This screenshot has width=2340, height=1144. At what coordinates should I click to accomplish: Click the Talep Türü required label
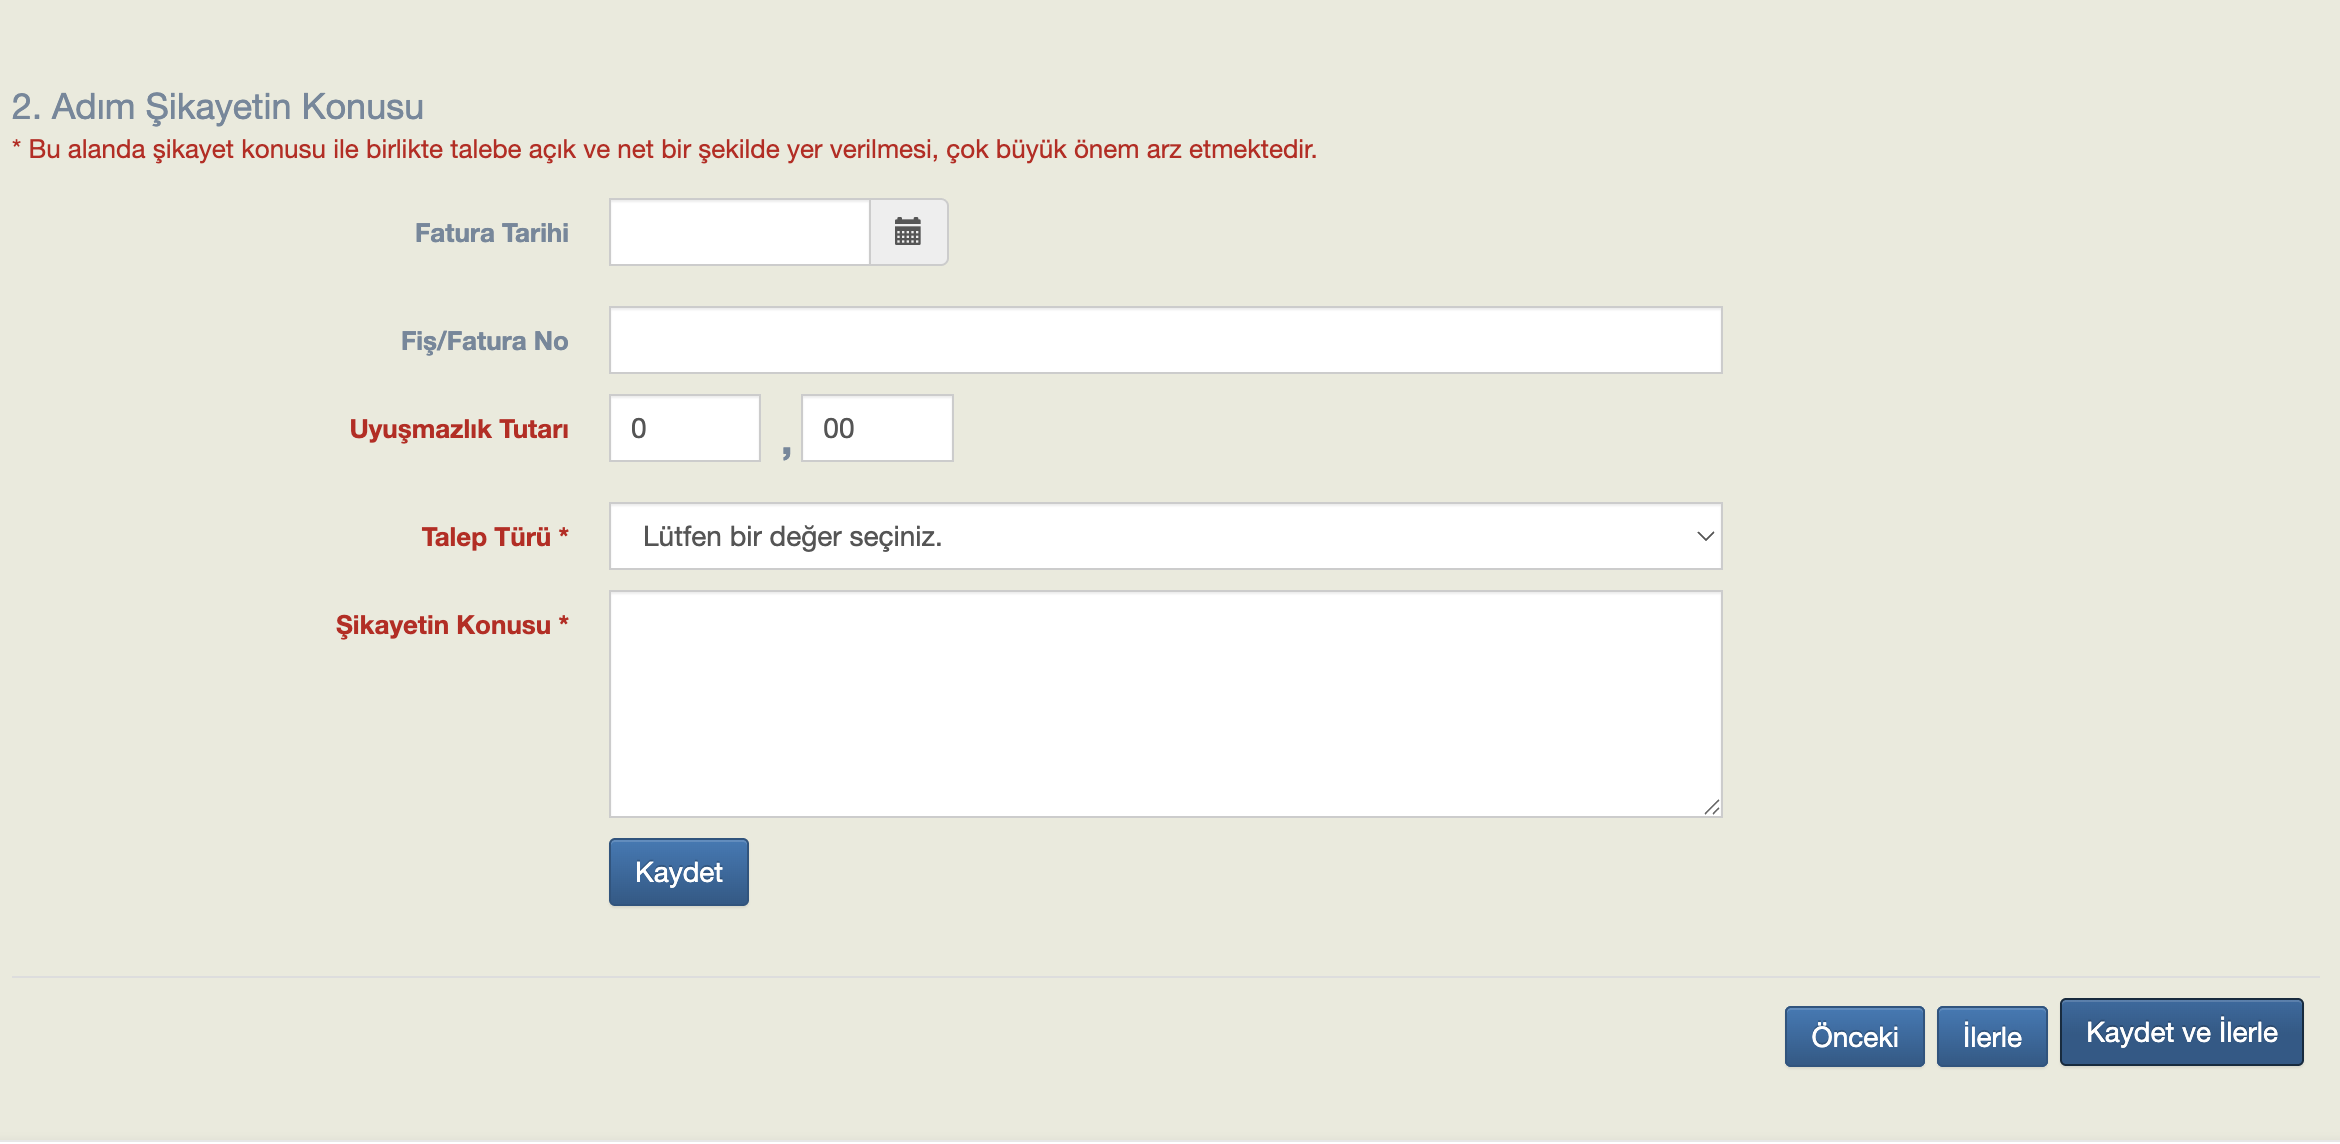point(494,537)
